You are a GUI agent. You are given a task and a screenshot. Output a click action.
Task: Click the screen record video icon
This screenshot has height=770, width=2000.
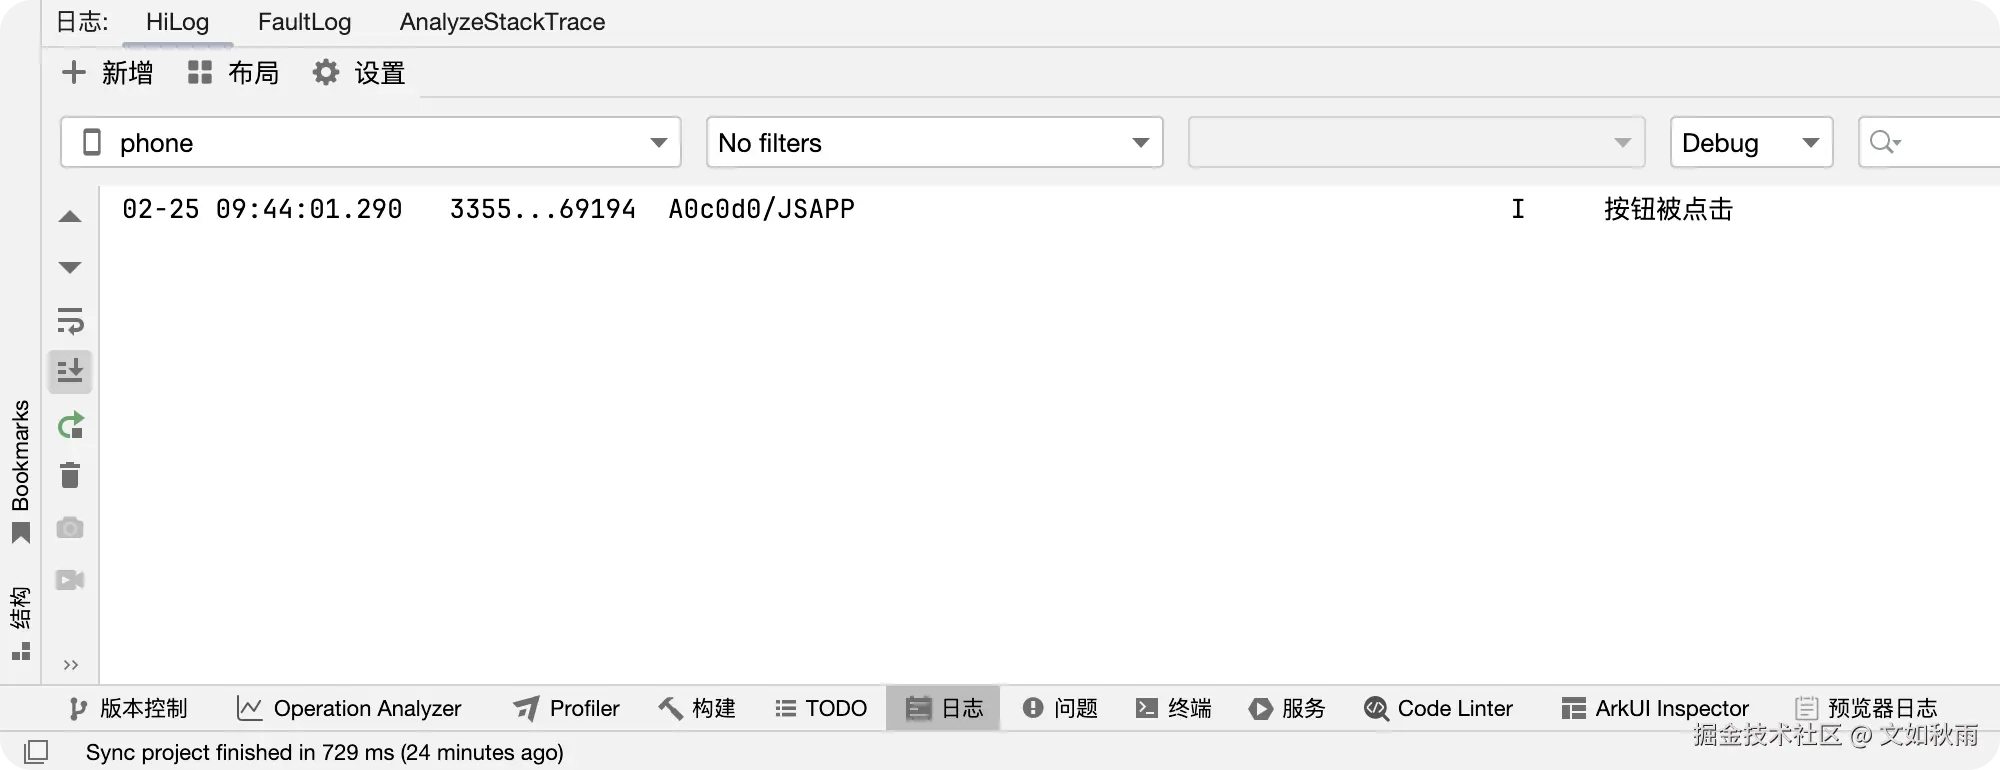pyautogui.click(x=70, y=580)
